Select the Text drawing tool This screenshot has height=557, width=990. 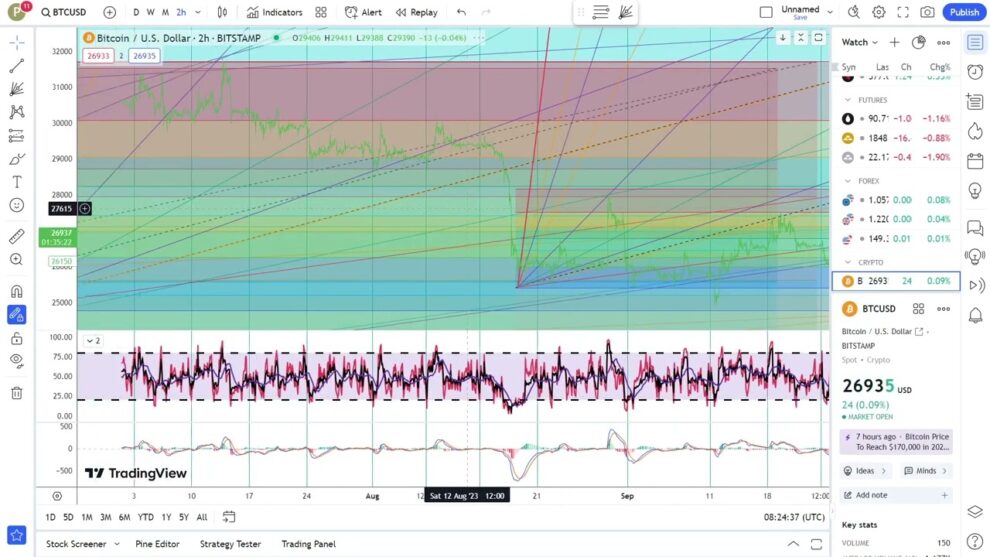point(17,182)
